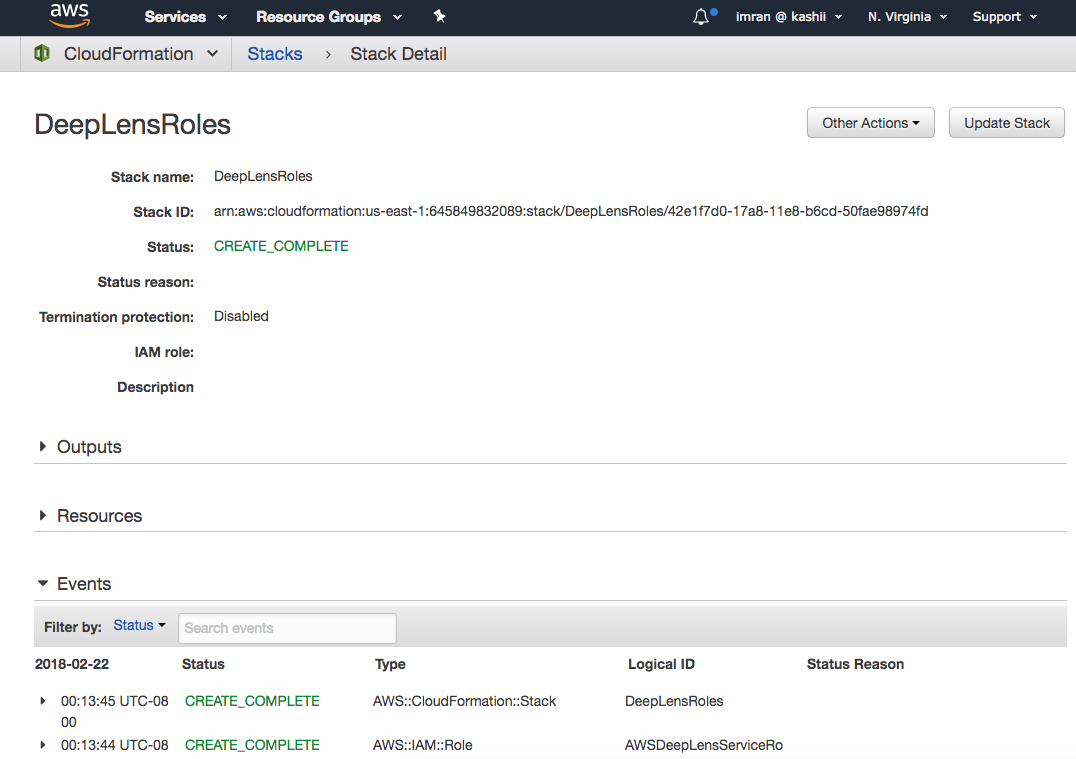Open the Other Actions dropdown button

coord(870,123)
